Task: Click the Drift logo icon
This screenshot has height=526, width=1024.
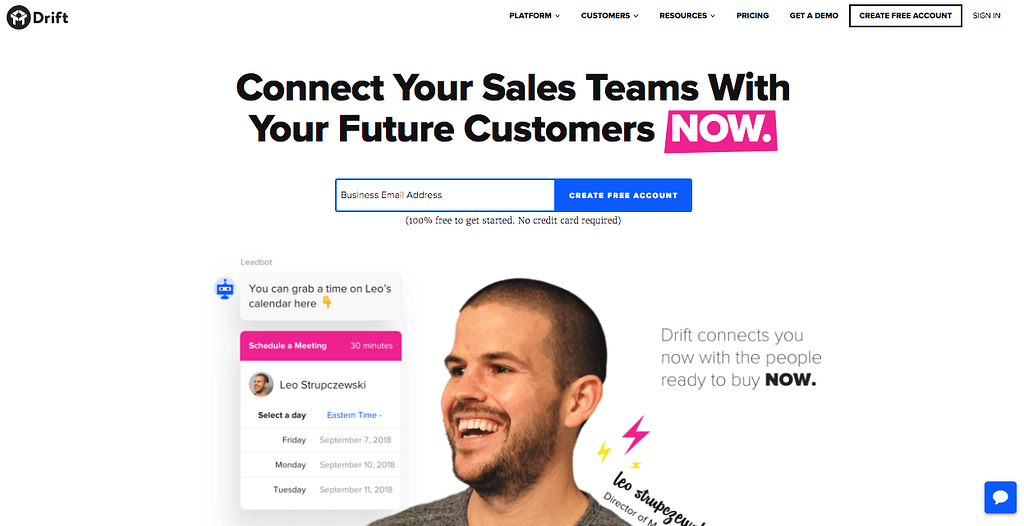Action: pos(19,17)
